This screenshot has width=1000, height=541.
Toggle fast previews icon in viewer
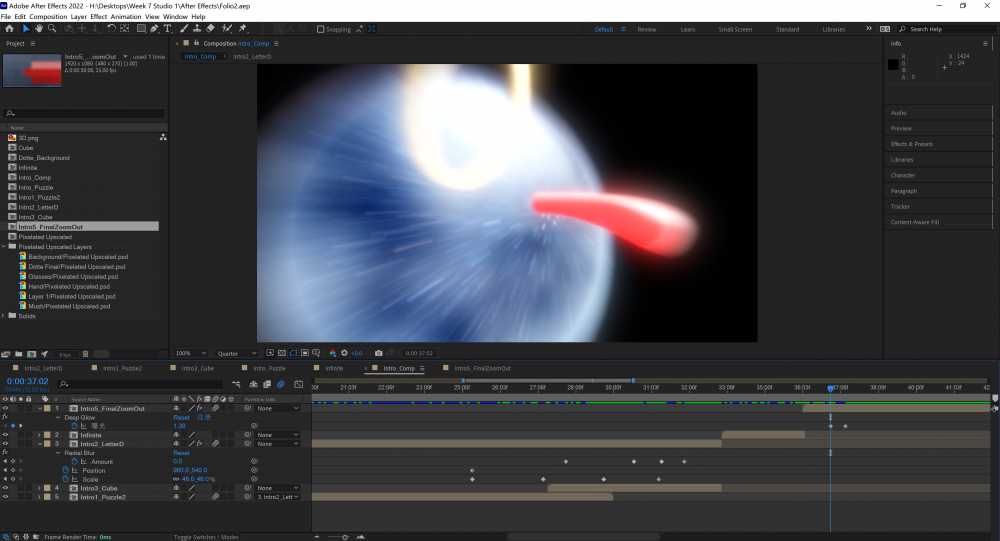click(270, 353)
